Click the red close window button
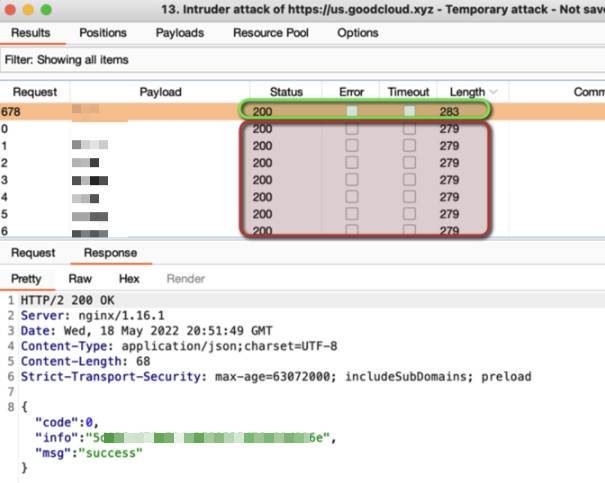Viewport: 605px width, 483px height. 10,10
